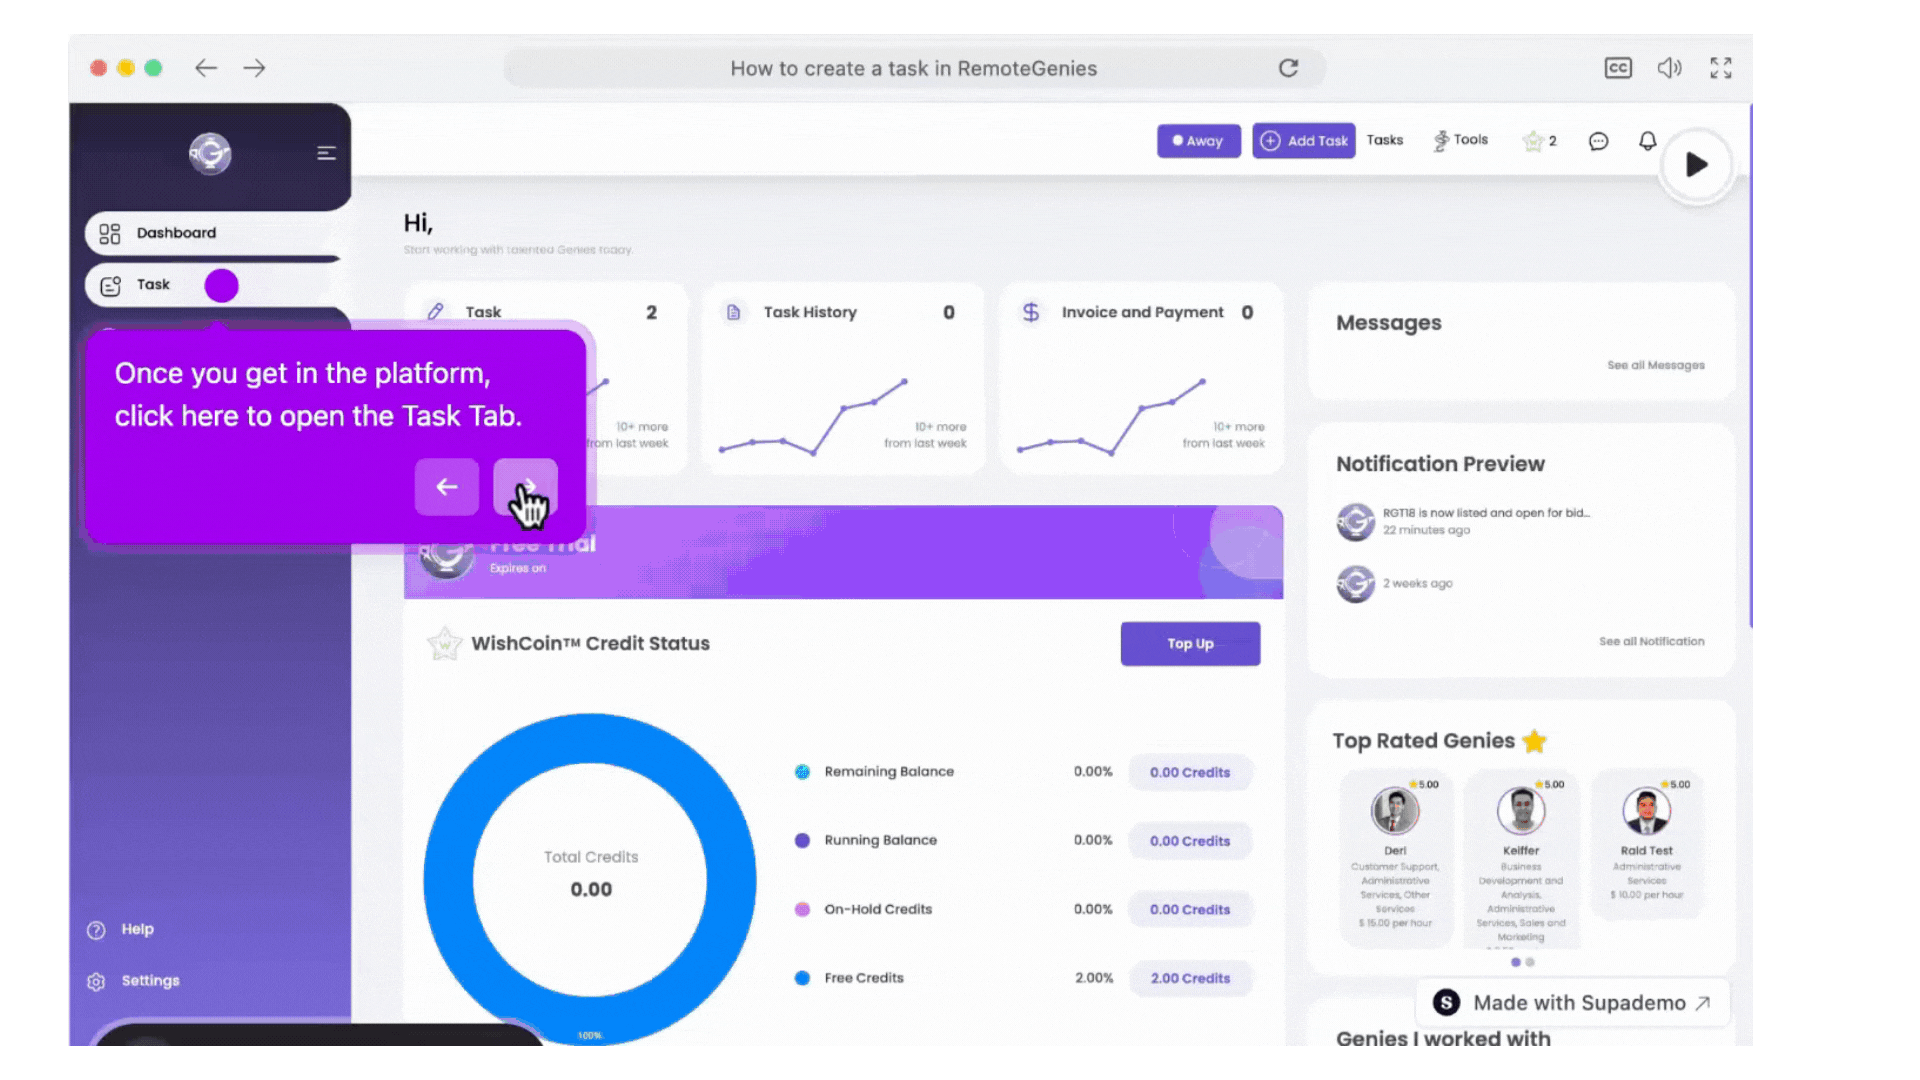This screenshot has height=1080, width=1920.
Task: Click Free Credits legend color dot
Action: pos(802,978)
